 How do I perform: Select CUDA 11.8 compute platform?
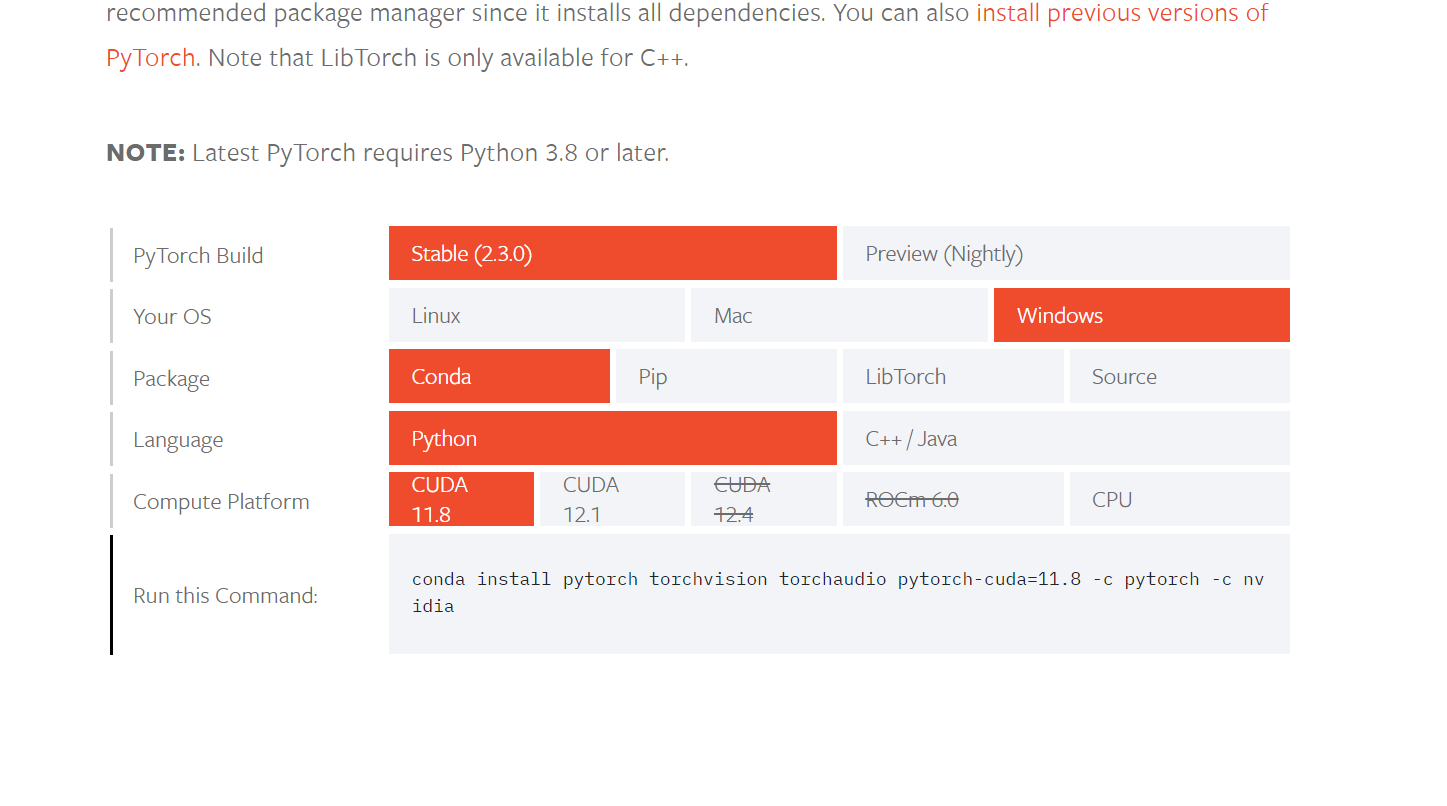(x=461, y=499)
